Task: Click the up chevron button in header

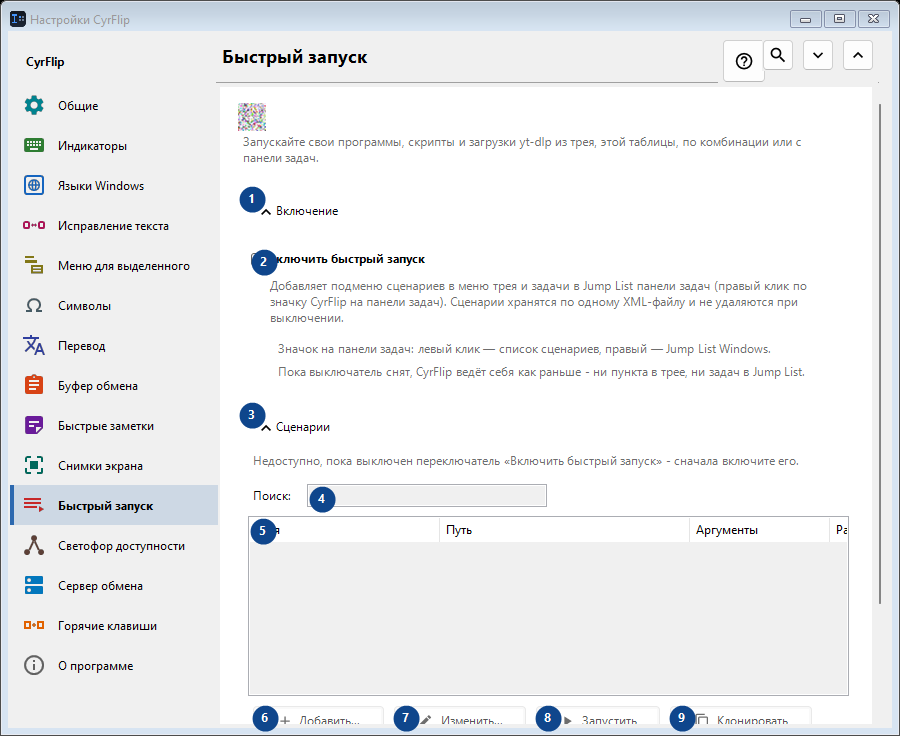Action: pos(858,55)
